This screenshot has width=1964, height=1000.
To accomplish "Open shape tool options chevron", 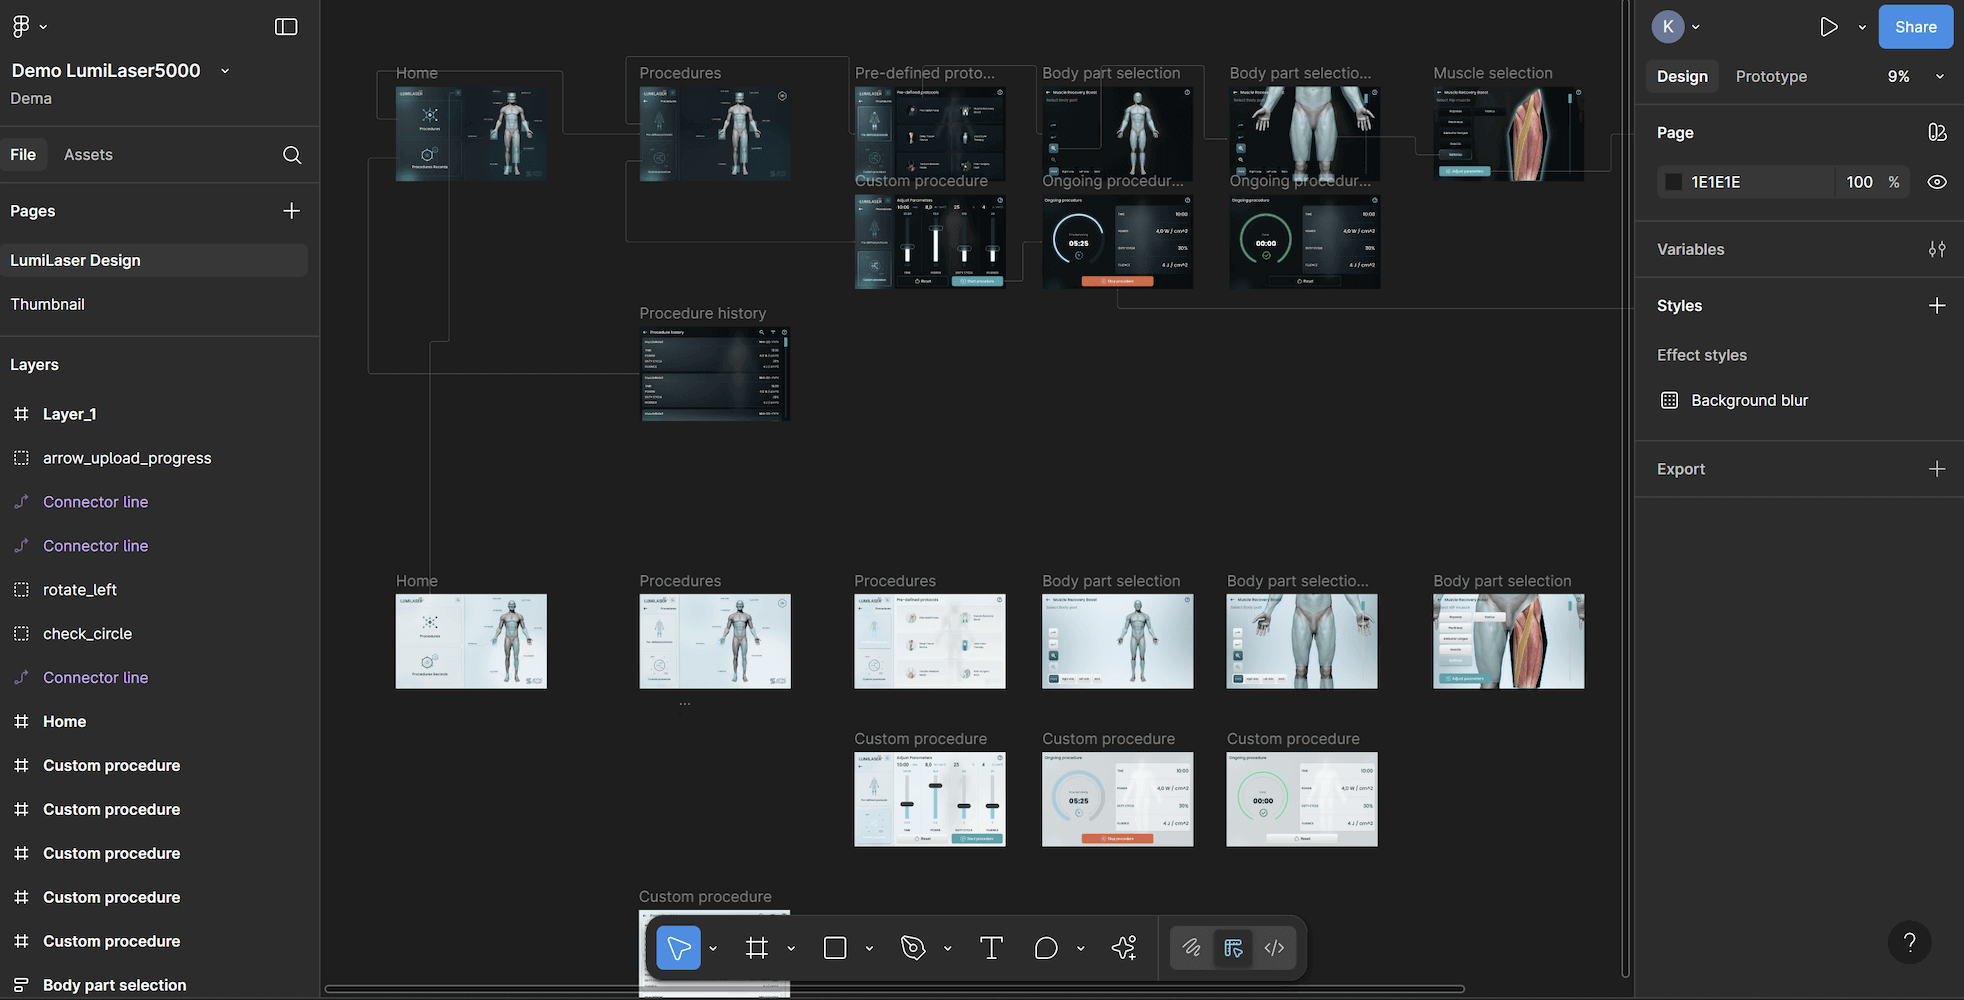I will tap(869, 948).
